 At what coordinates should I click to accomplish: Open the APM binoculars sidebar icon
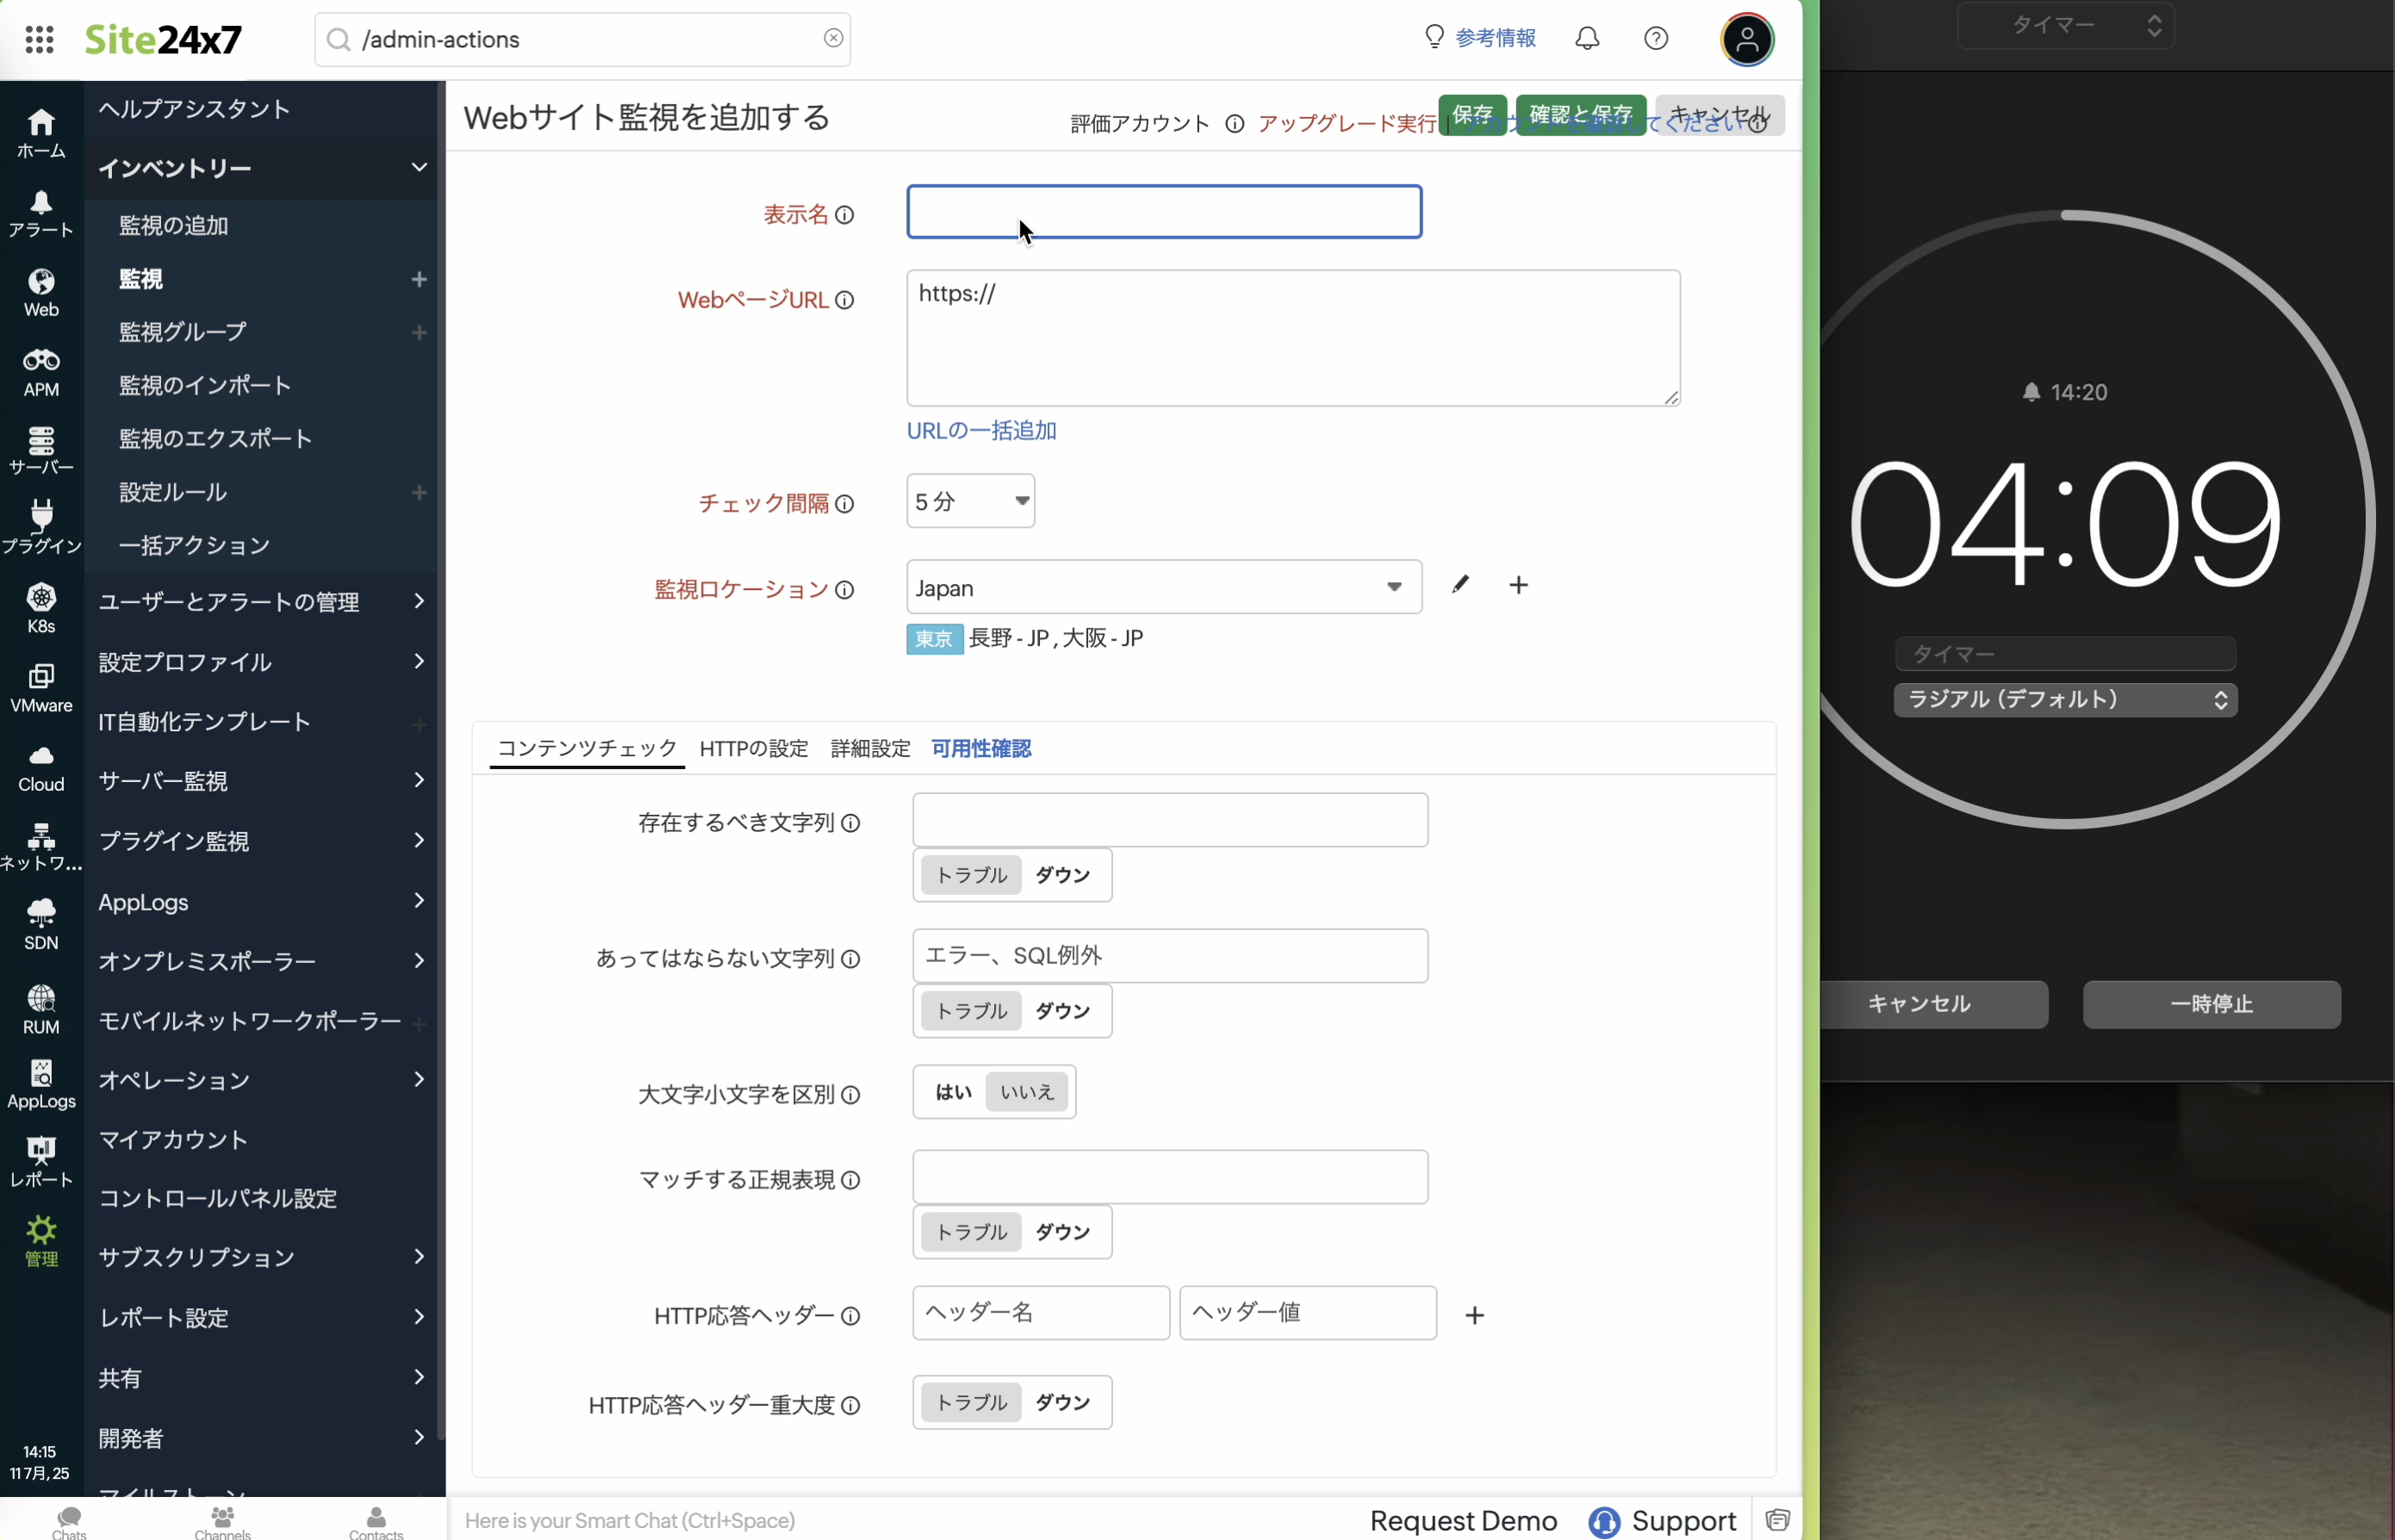click(41, 371)
